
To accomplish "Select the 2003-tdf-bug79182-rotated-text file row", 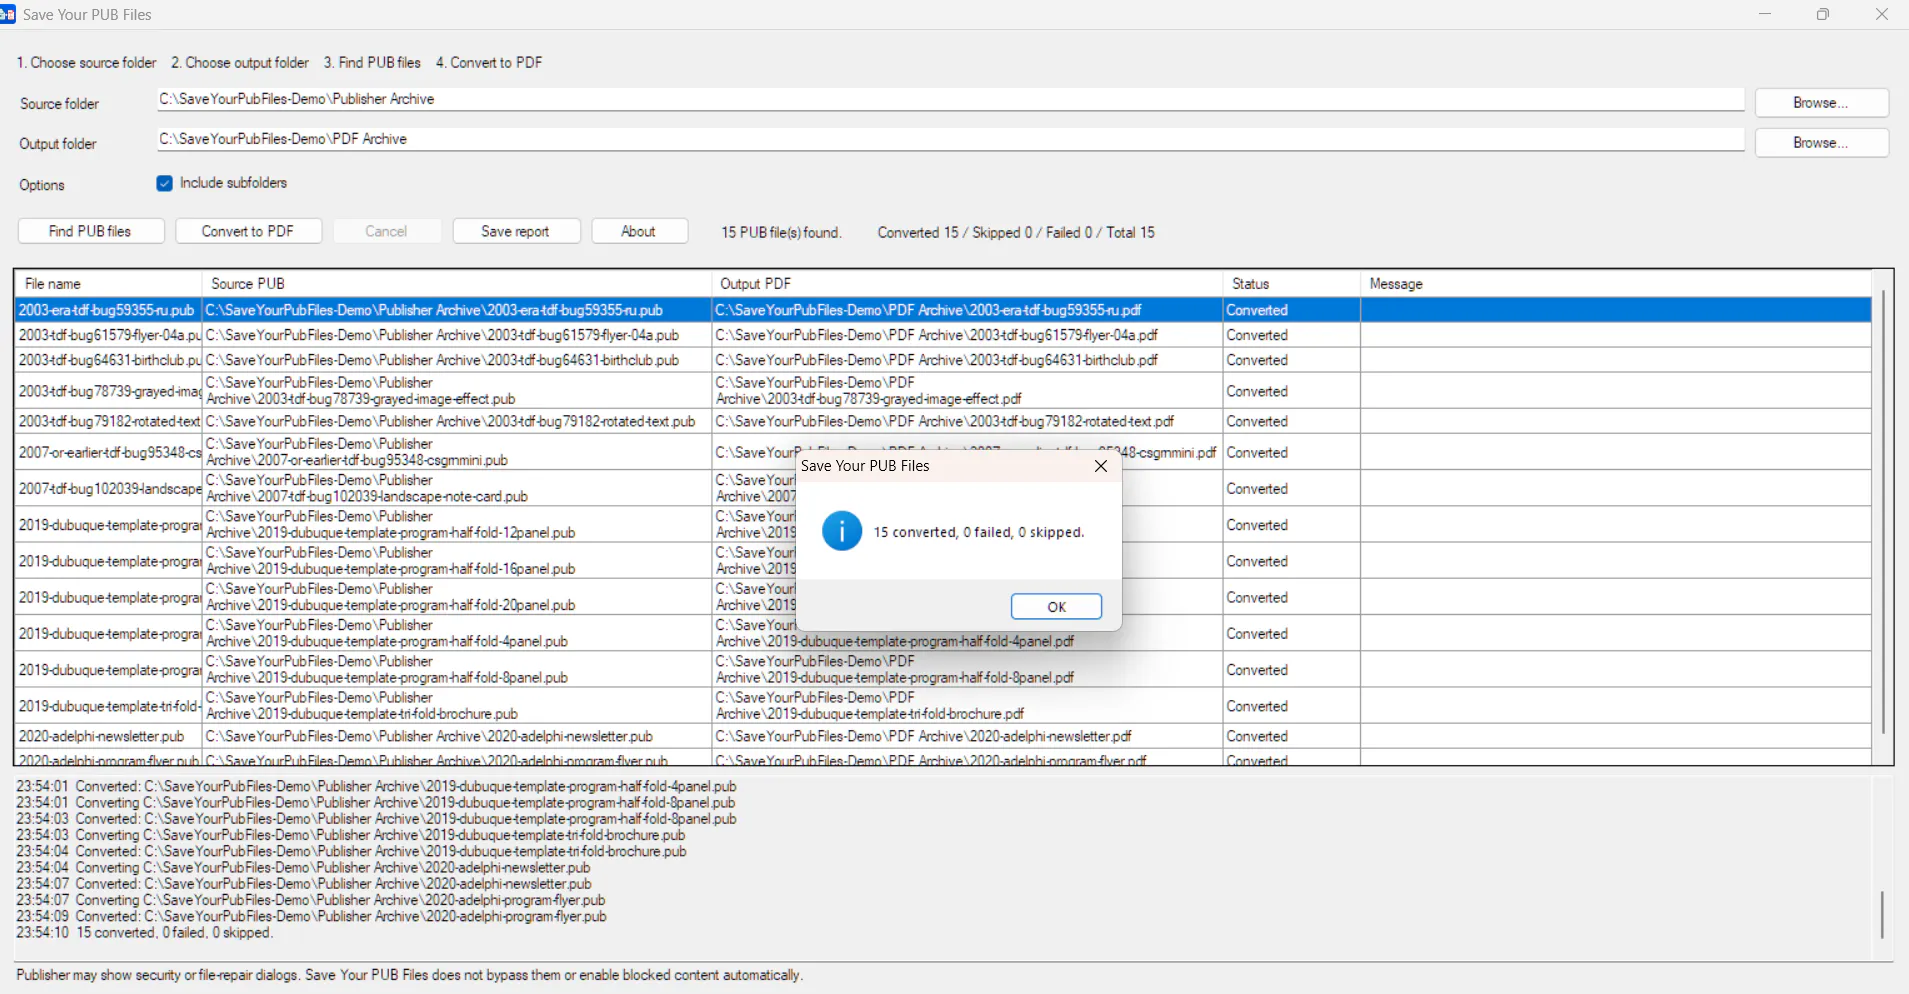I will 943,421.
